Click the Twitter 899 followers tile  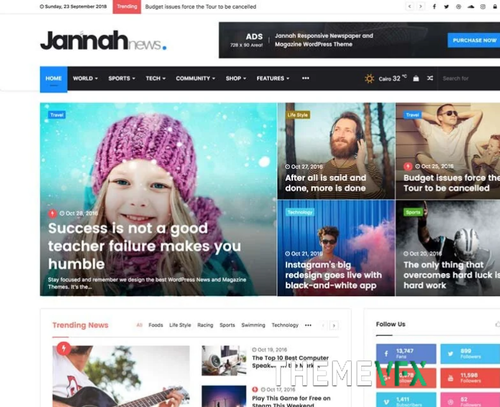470,354
